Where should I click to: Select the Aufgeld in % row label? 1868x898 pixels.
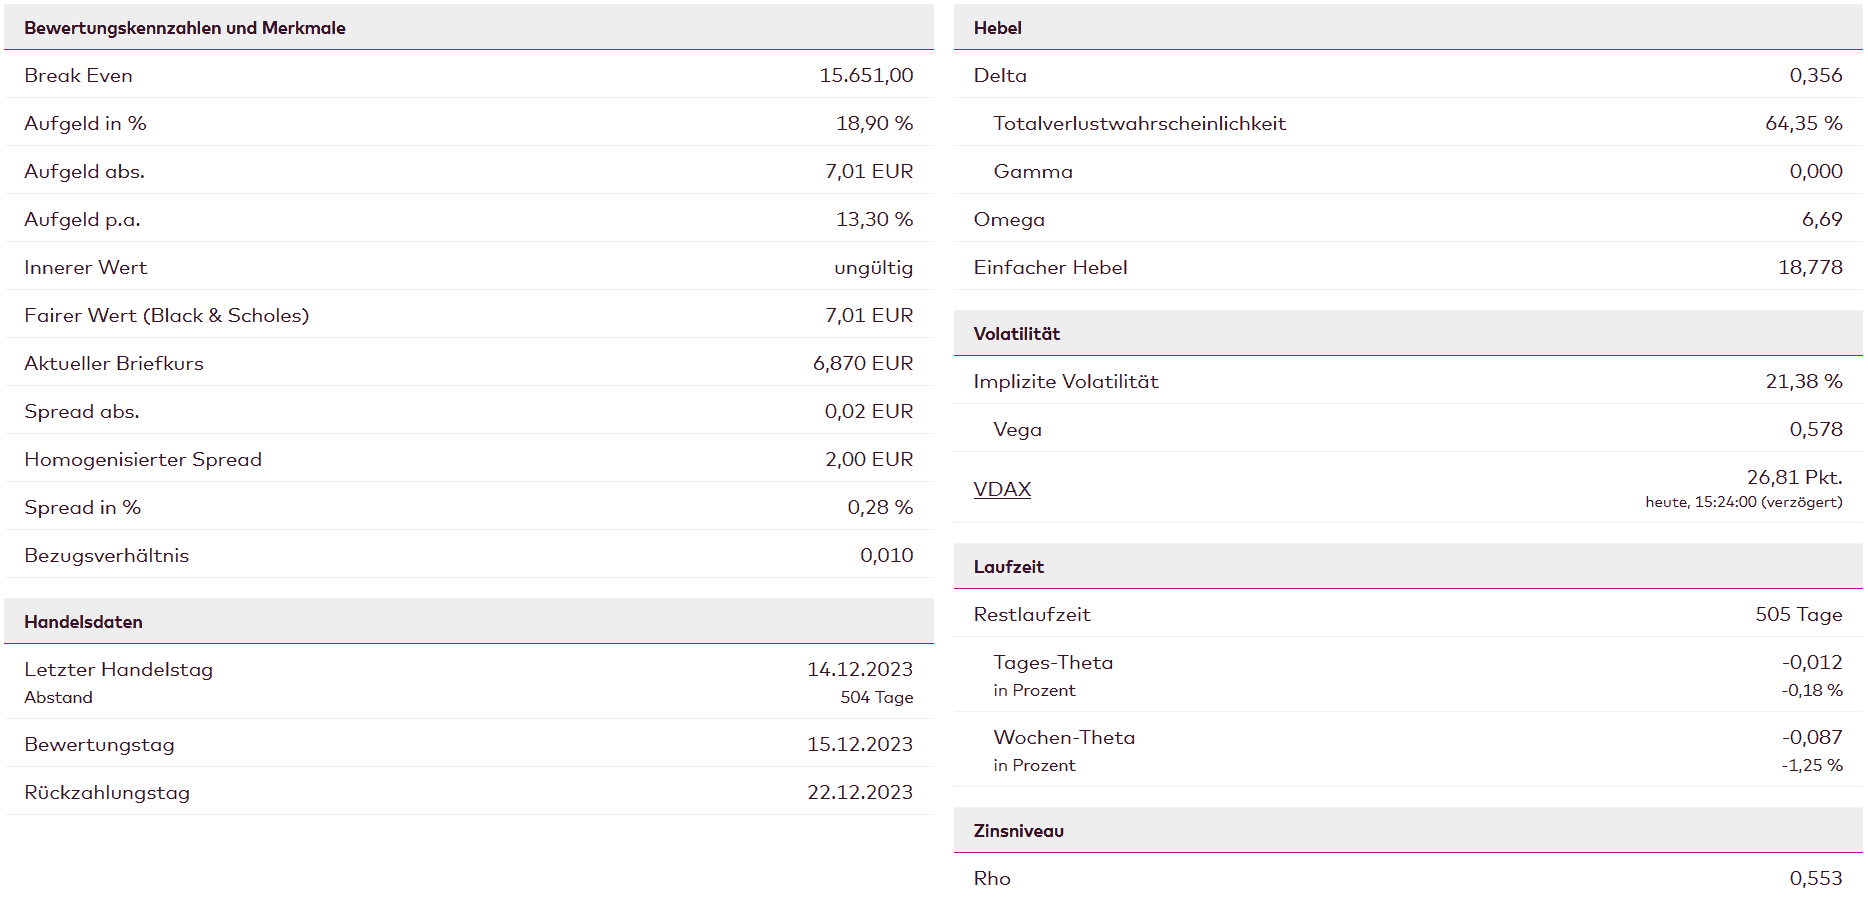[x=85, y=123]
